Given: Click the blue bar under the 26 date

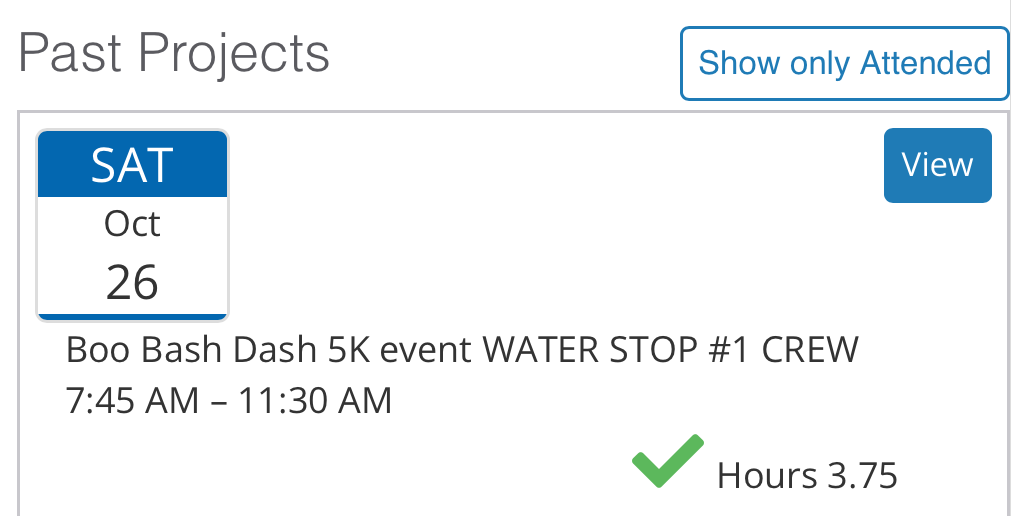Looking at the screenshot, I should coord(133,317).
